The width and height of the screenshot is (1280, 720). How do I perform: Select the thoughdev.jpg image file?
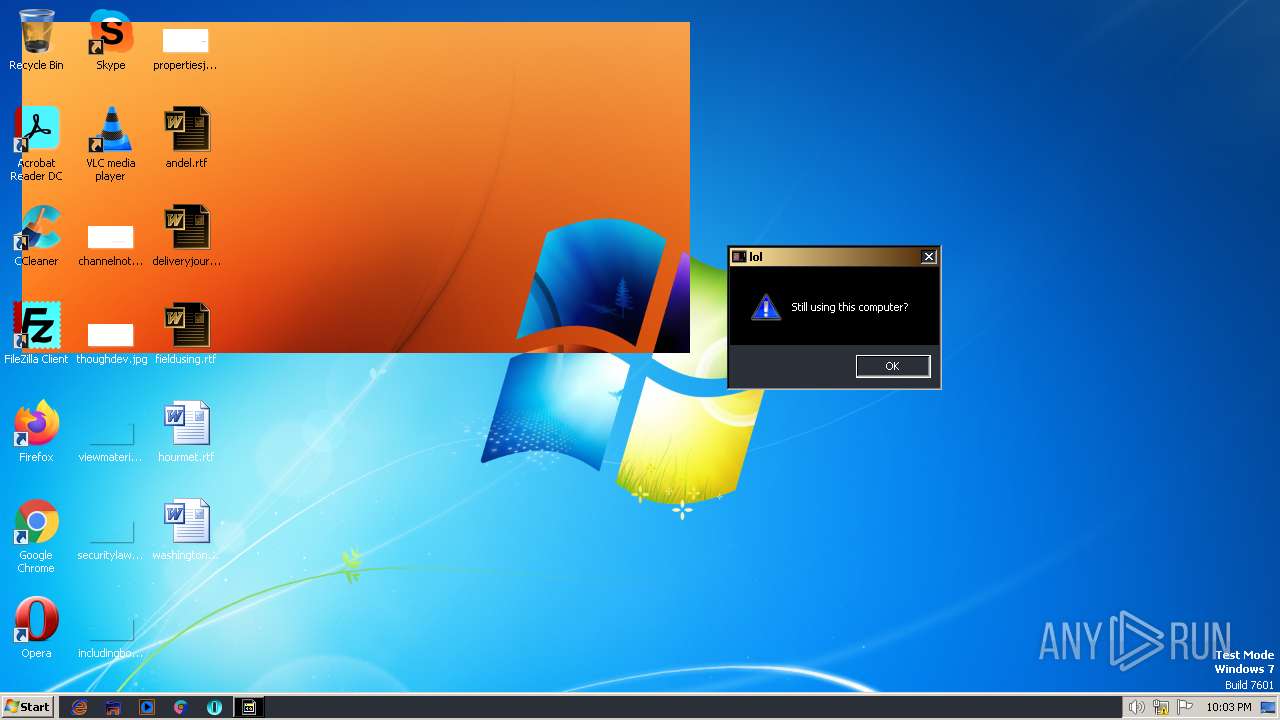(x=111, y=342)
